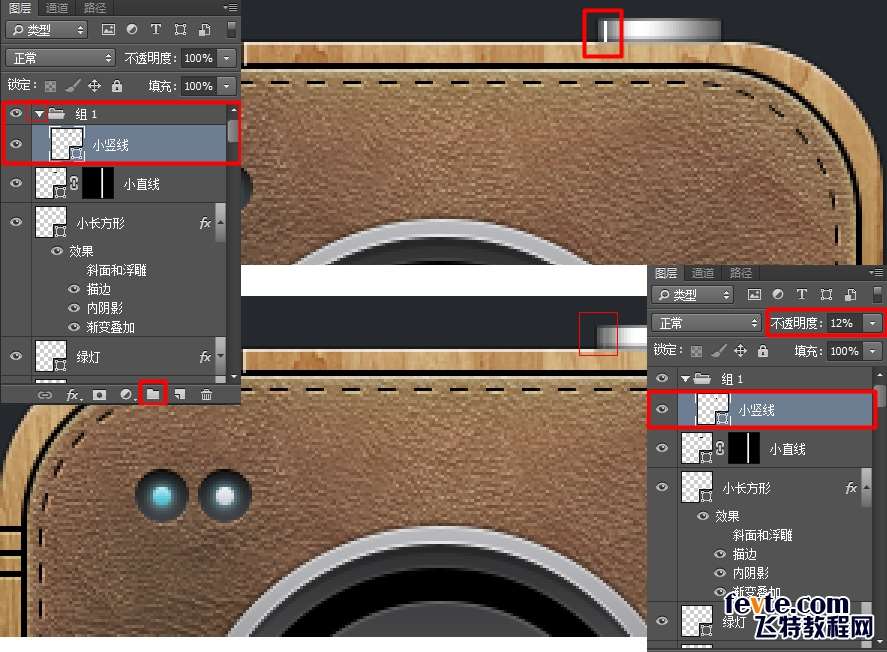This screenshot has width=887, height=652.
Task: Hide 绿灯 layer in 100%-opacity Layers panel
Action: 16,356
